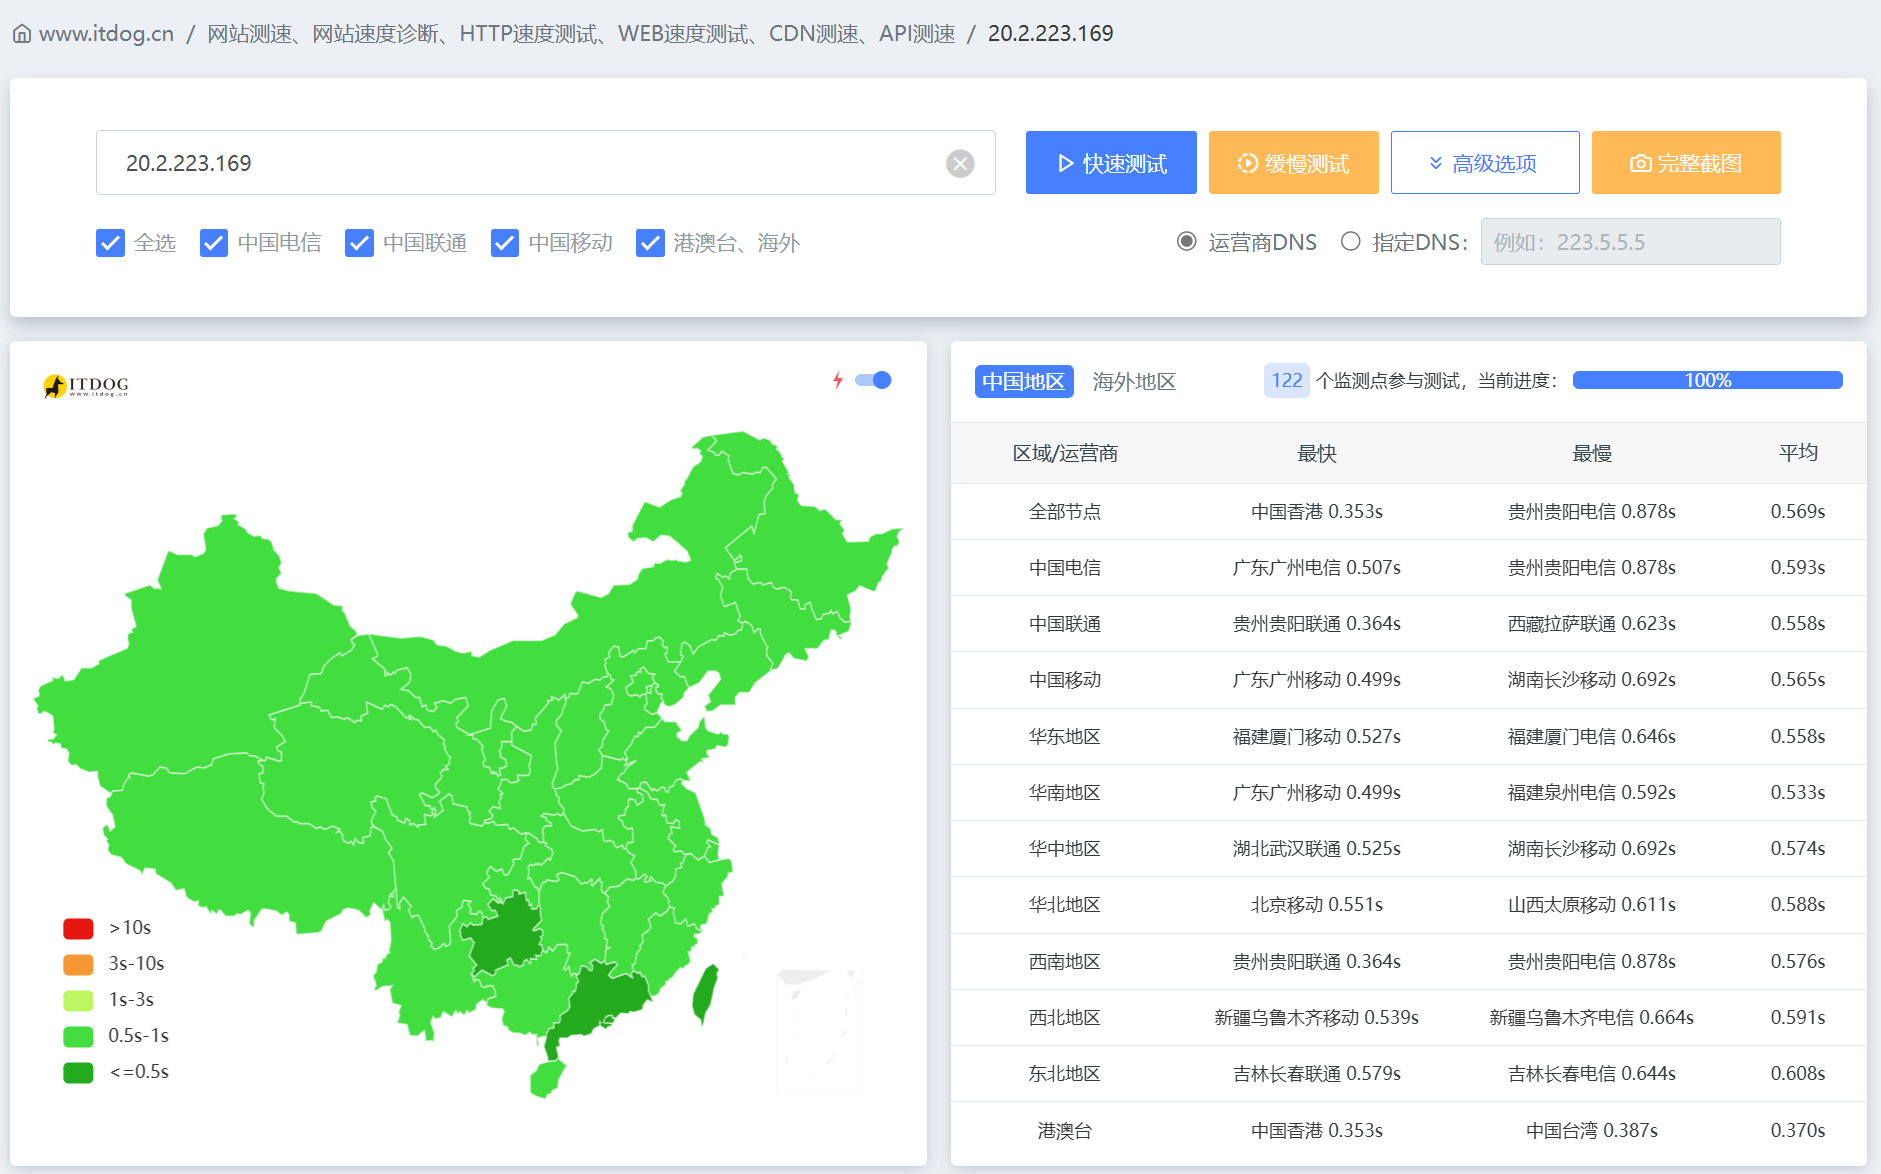
Task: Switch to 海外地区 tab
Action: (1134, 381)
